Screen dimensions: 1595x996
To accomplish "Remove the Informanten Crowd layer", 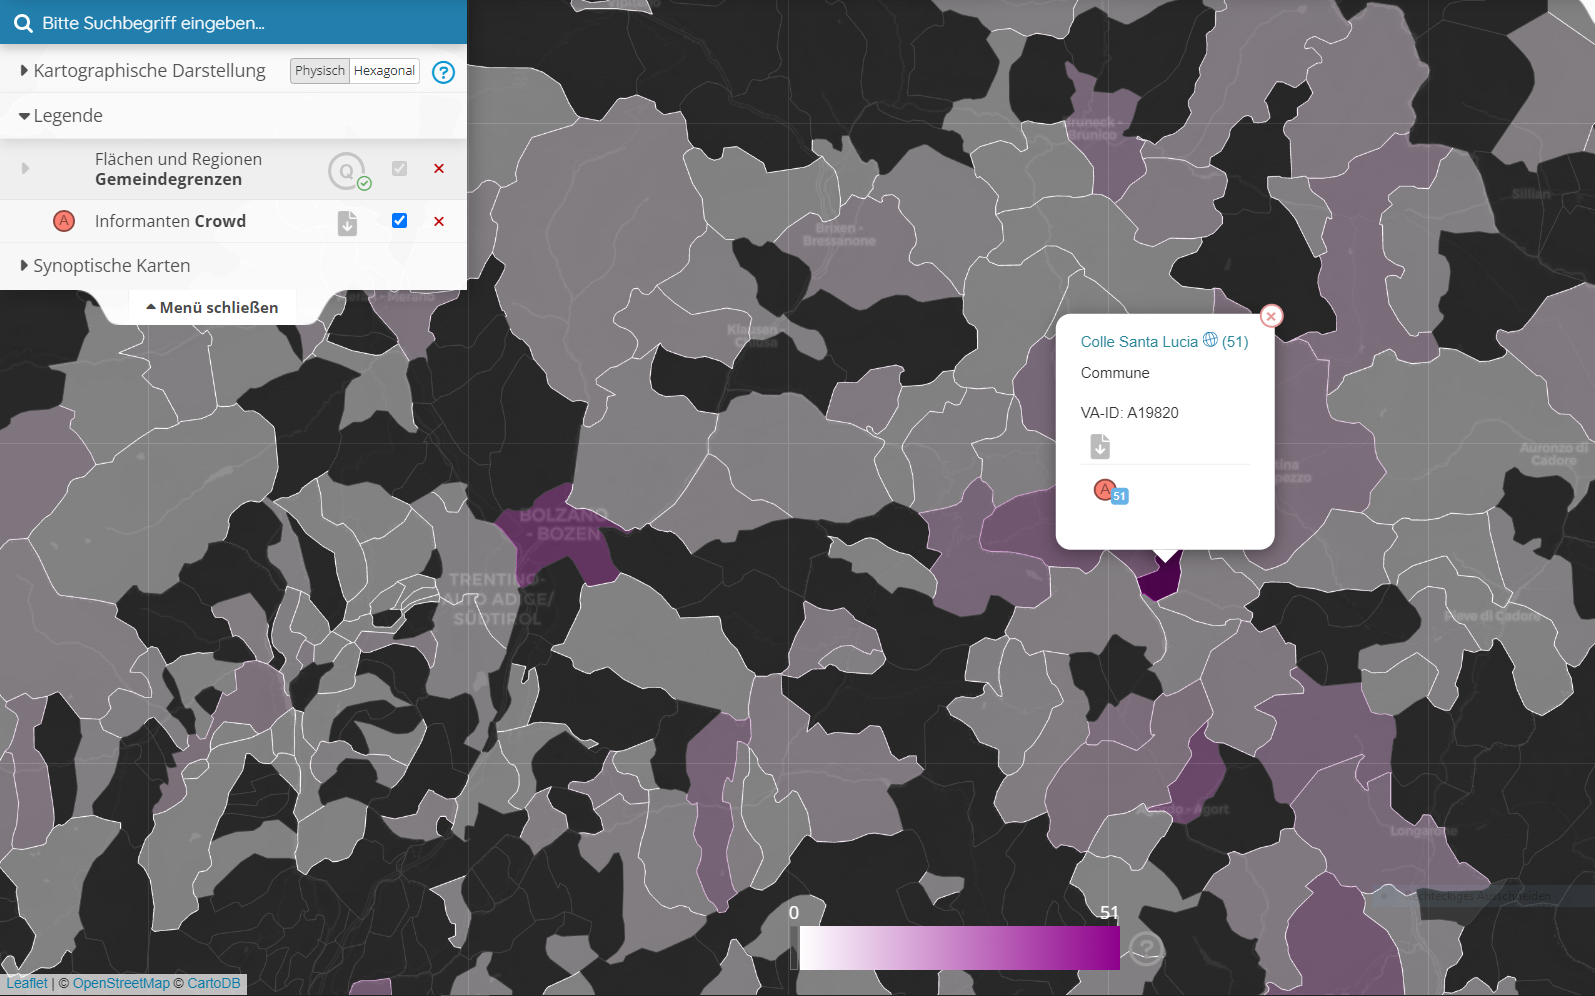I will tap(439, 221).
